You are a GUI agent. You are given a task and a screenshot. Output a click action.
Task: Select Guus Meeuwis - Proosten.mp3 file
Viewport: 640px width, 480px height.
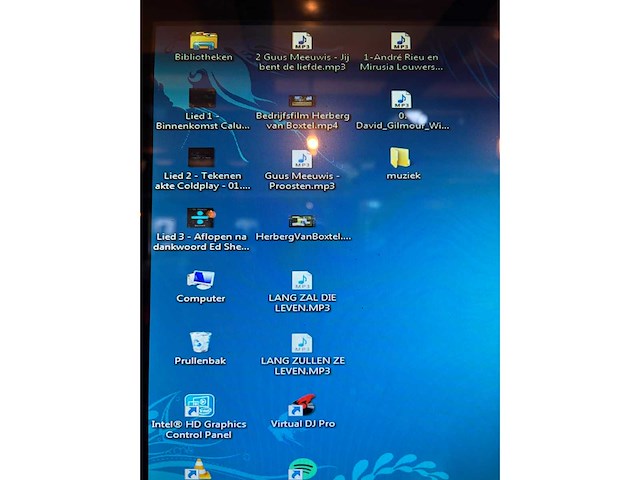[x=302, y=159]
